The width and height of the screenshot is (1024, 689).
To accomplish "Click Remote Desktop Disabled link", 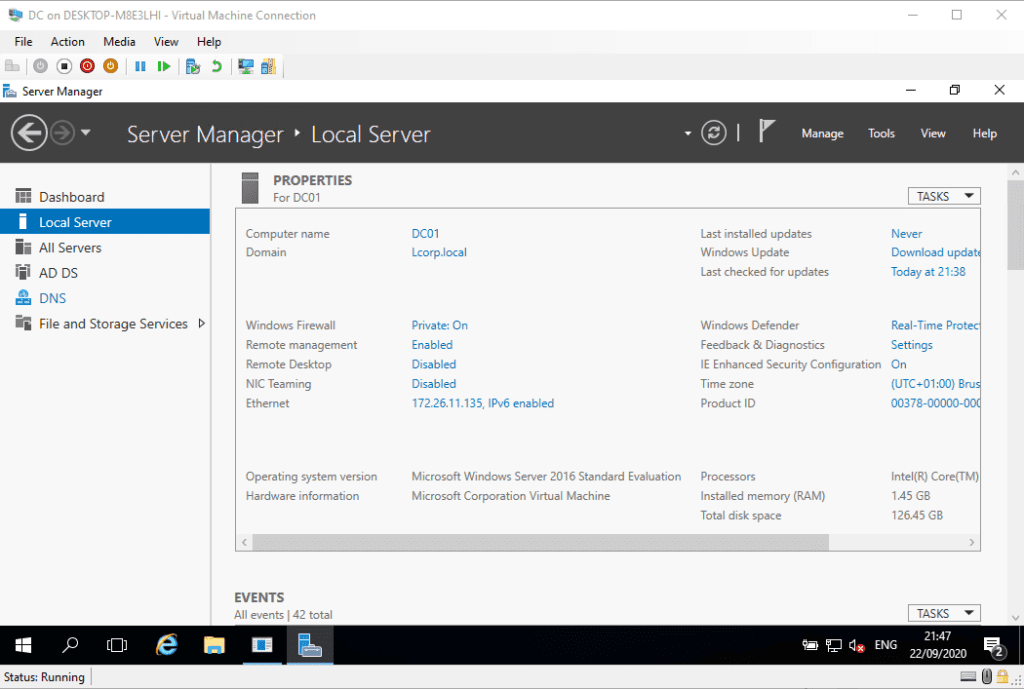I will pyautogui.click(x=434, y=364).
